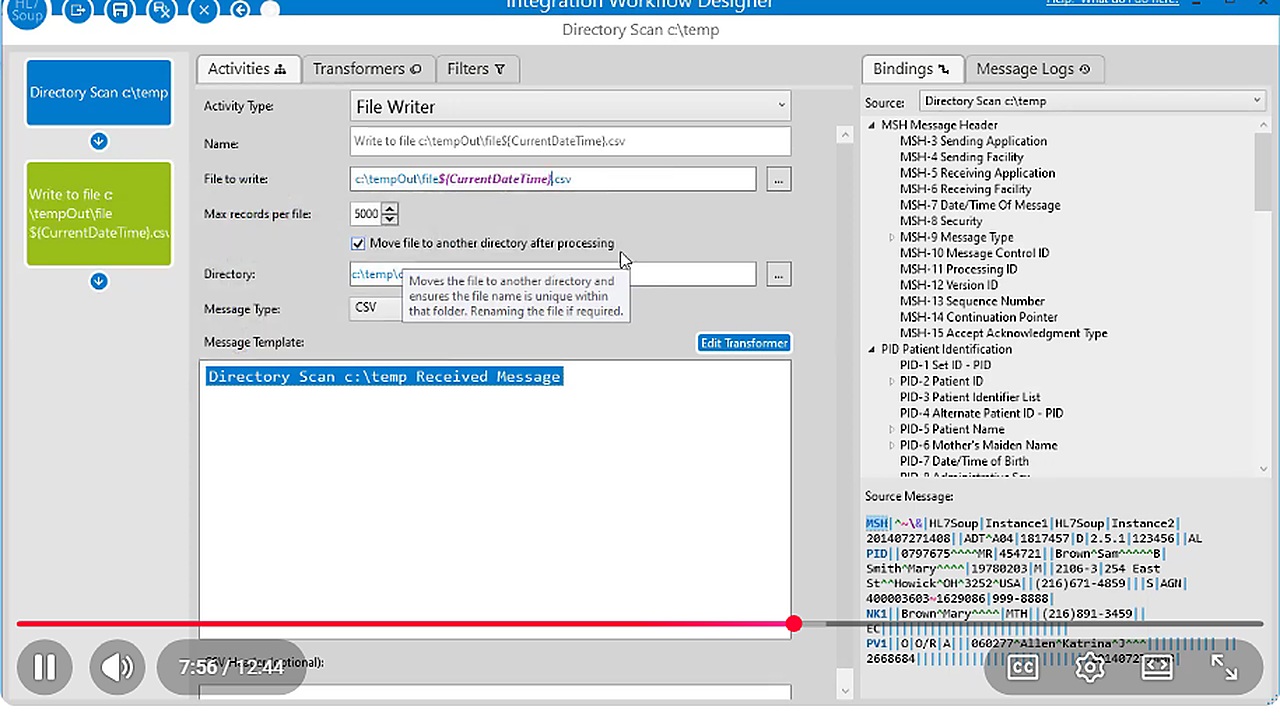Expand the PID-2 Patient ID node
This screenshot has width=1280, height=720.
click(891, 382)
